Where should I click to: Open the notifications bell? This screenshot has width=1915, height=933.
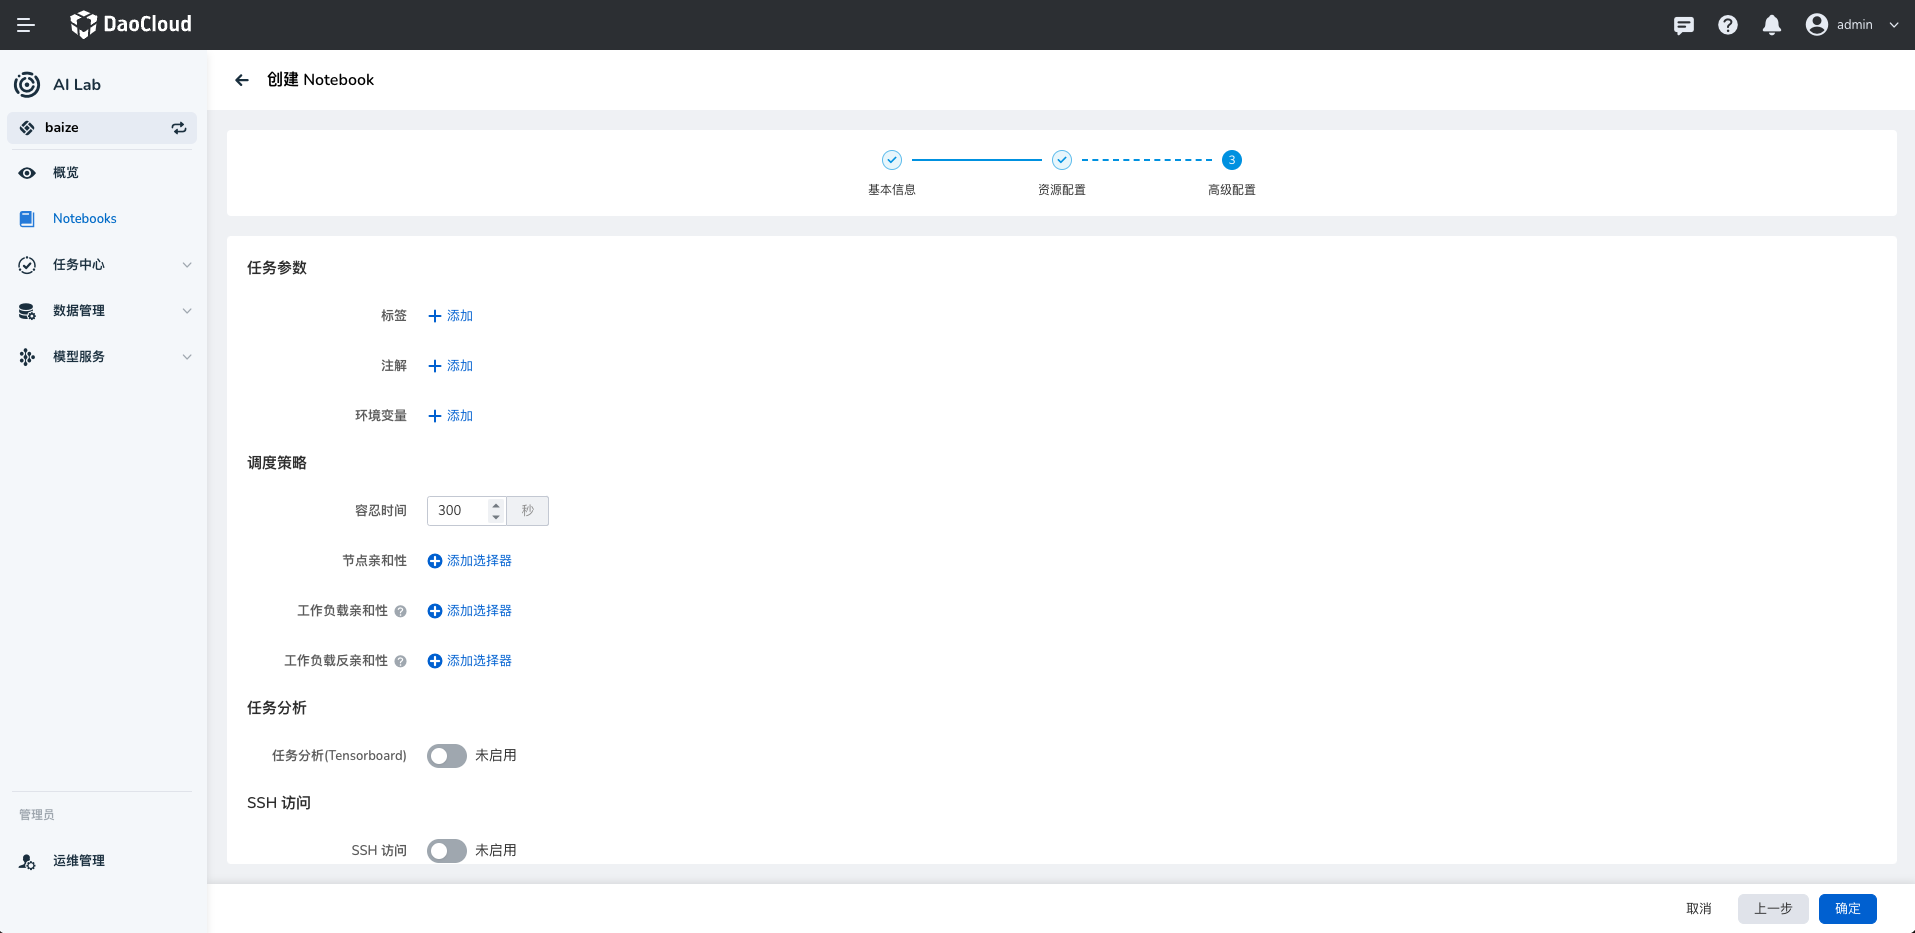tap(1771, 25)
